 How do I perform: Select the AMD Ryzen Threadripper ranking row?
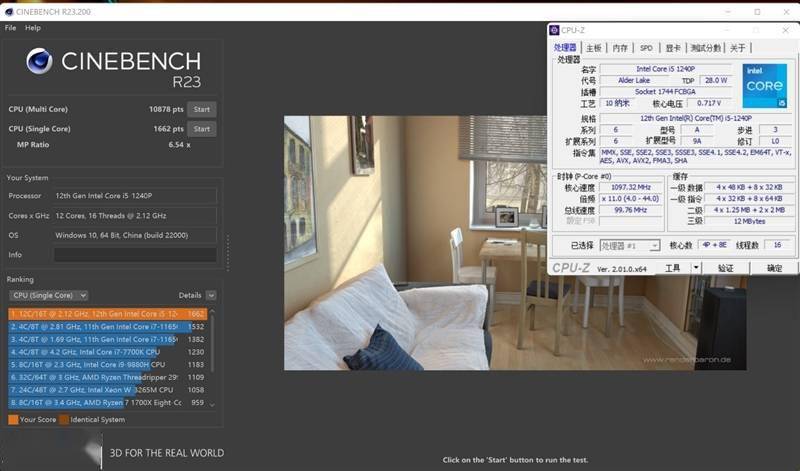click(107, 377)
